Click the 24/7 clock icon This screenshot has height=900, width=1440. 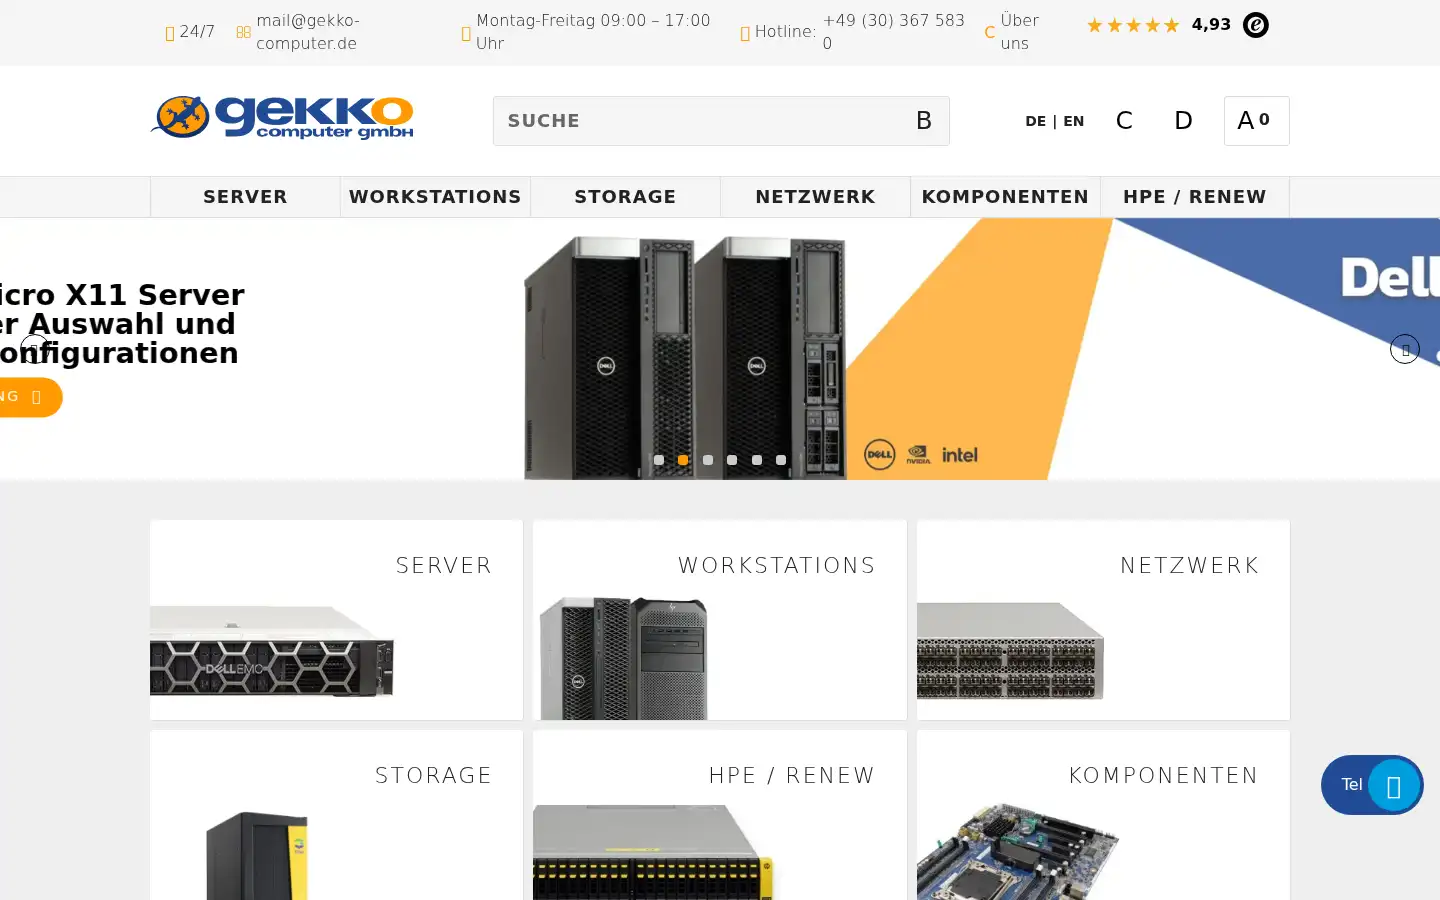coord(170,33)
